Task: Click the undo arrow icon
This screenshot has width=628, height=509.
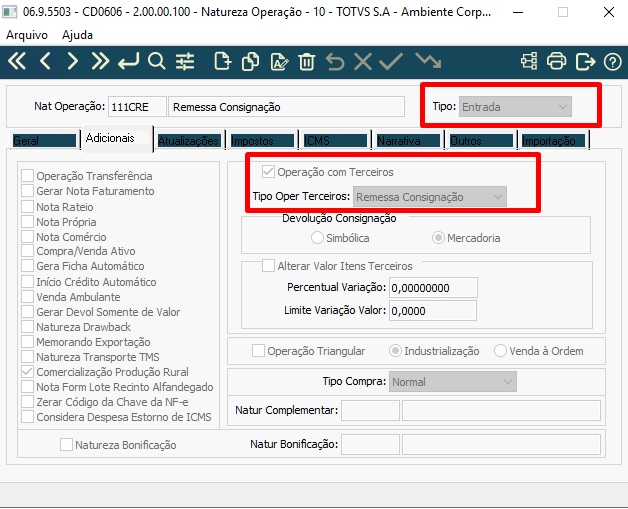Action: (x=335, y=62)
